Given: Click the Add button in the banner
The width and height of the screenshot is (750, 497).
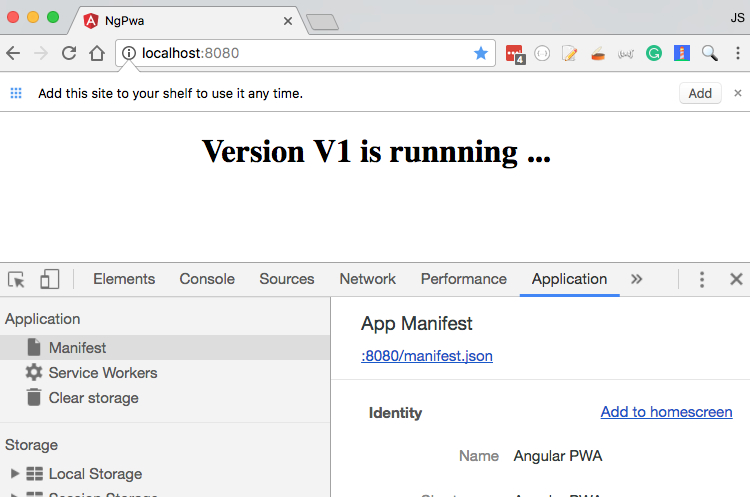Looking at the screenshot, I should [x=700, y=93].
